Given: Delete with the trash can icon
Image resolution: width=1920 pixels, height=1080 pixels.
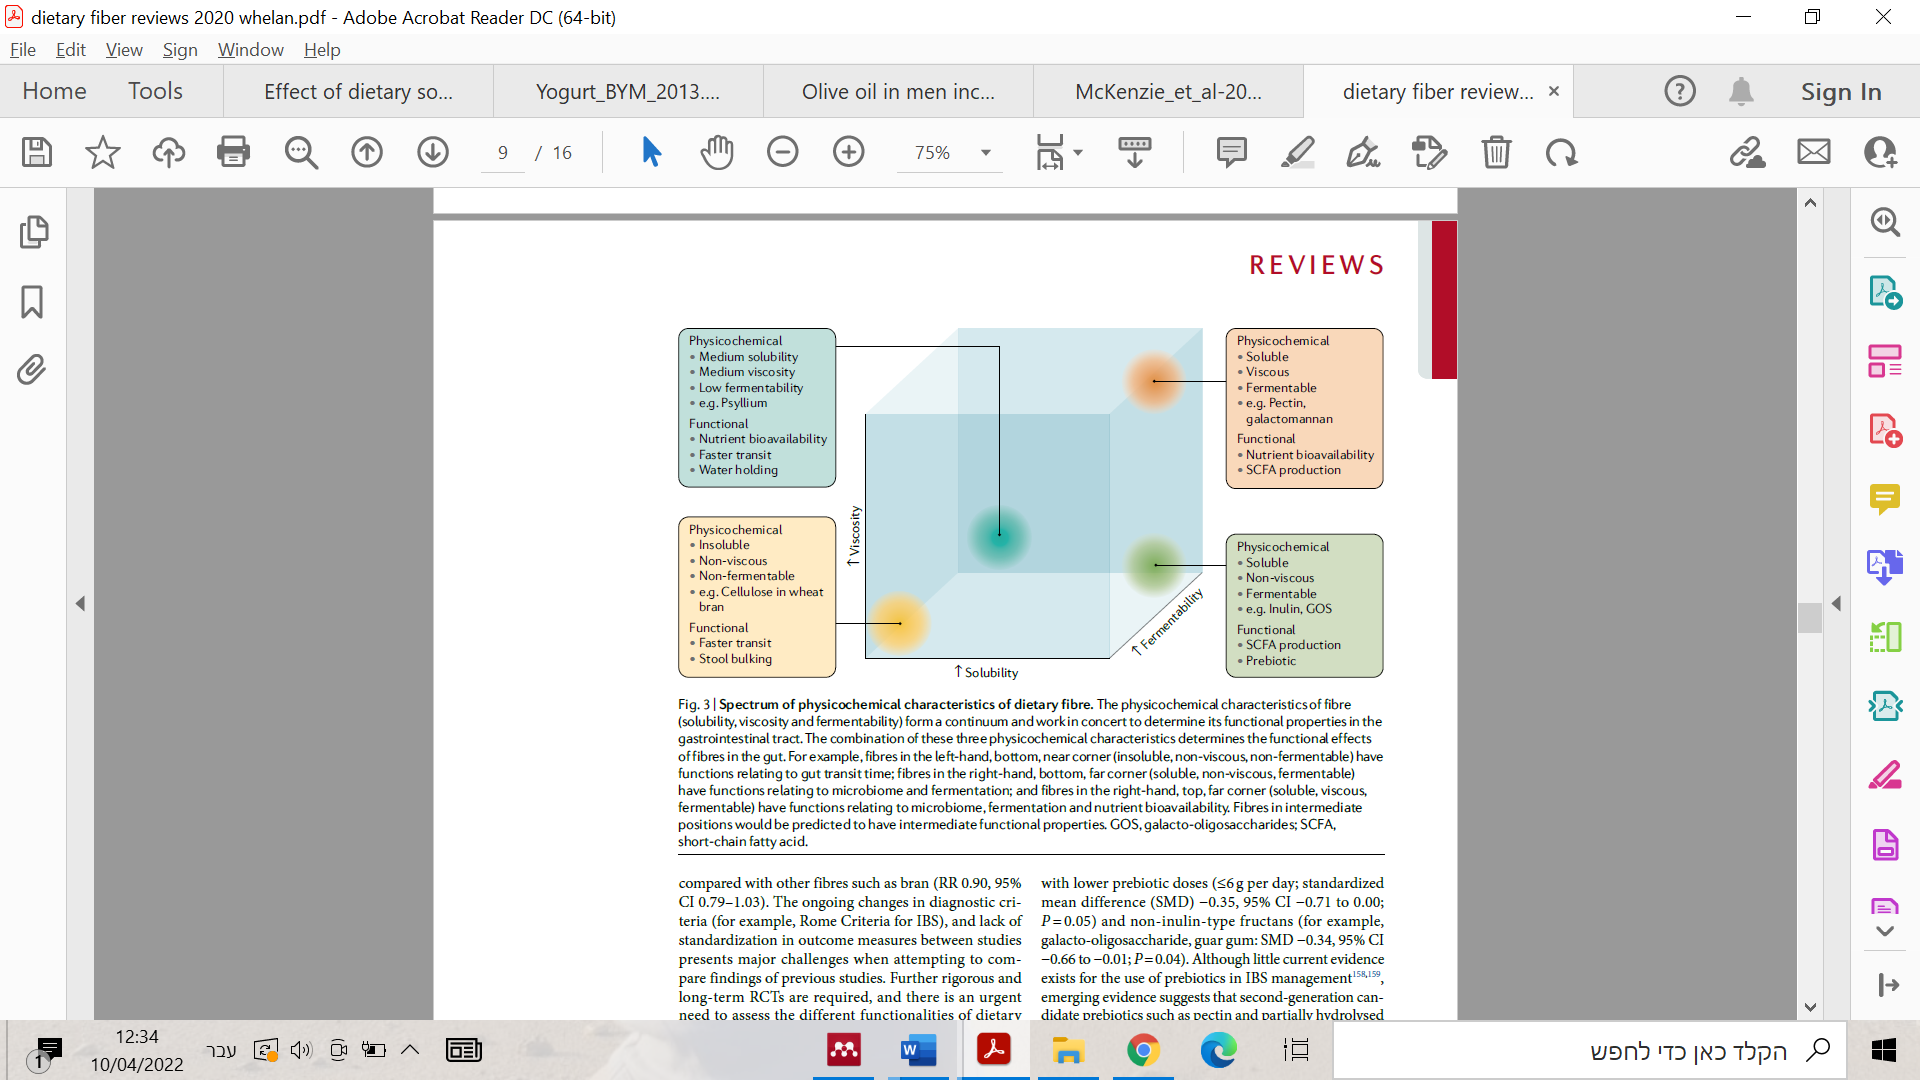Looking at the screenshot, I should pos(1496,152).
